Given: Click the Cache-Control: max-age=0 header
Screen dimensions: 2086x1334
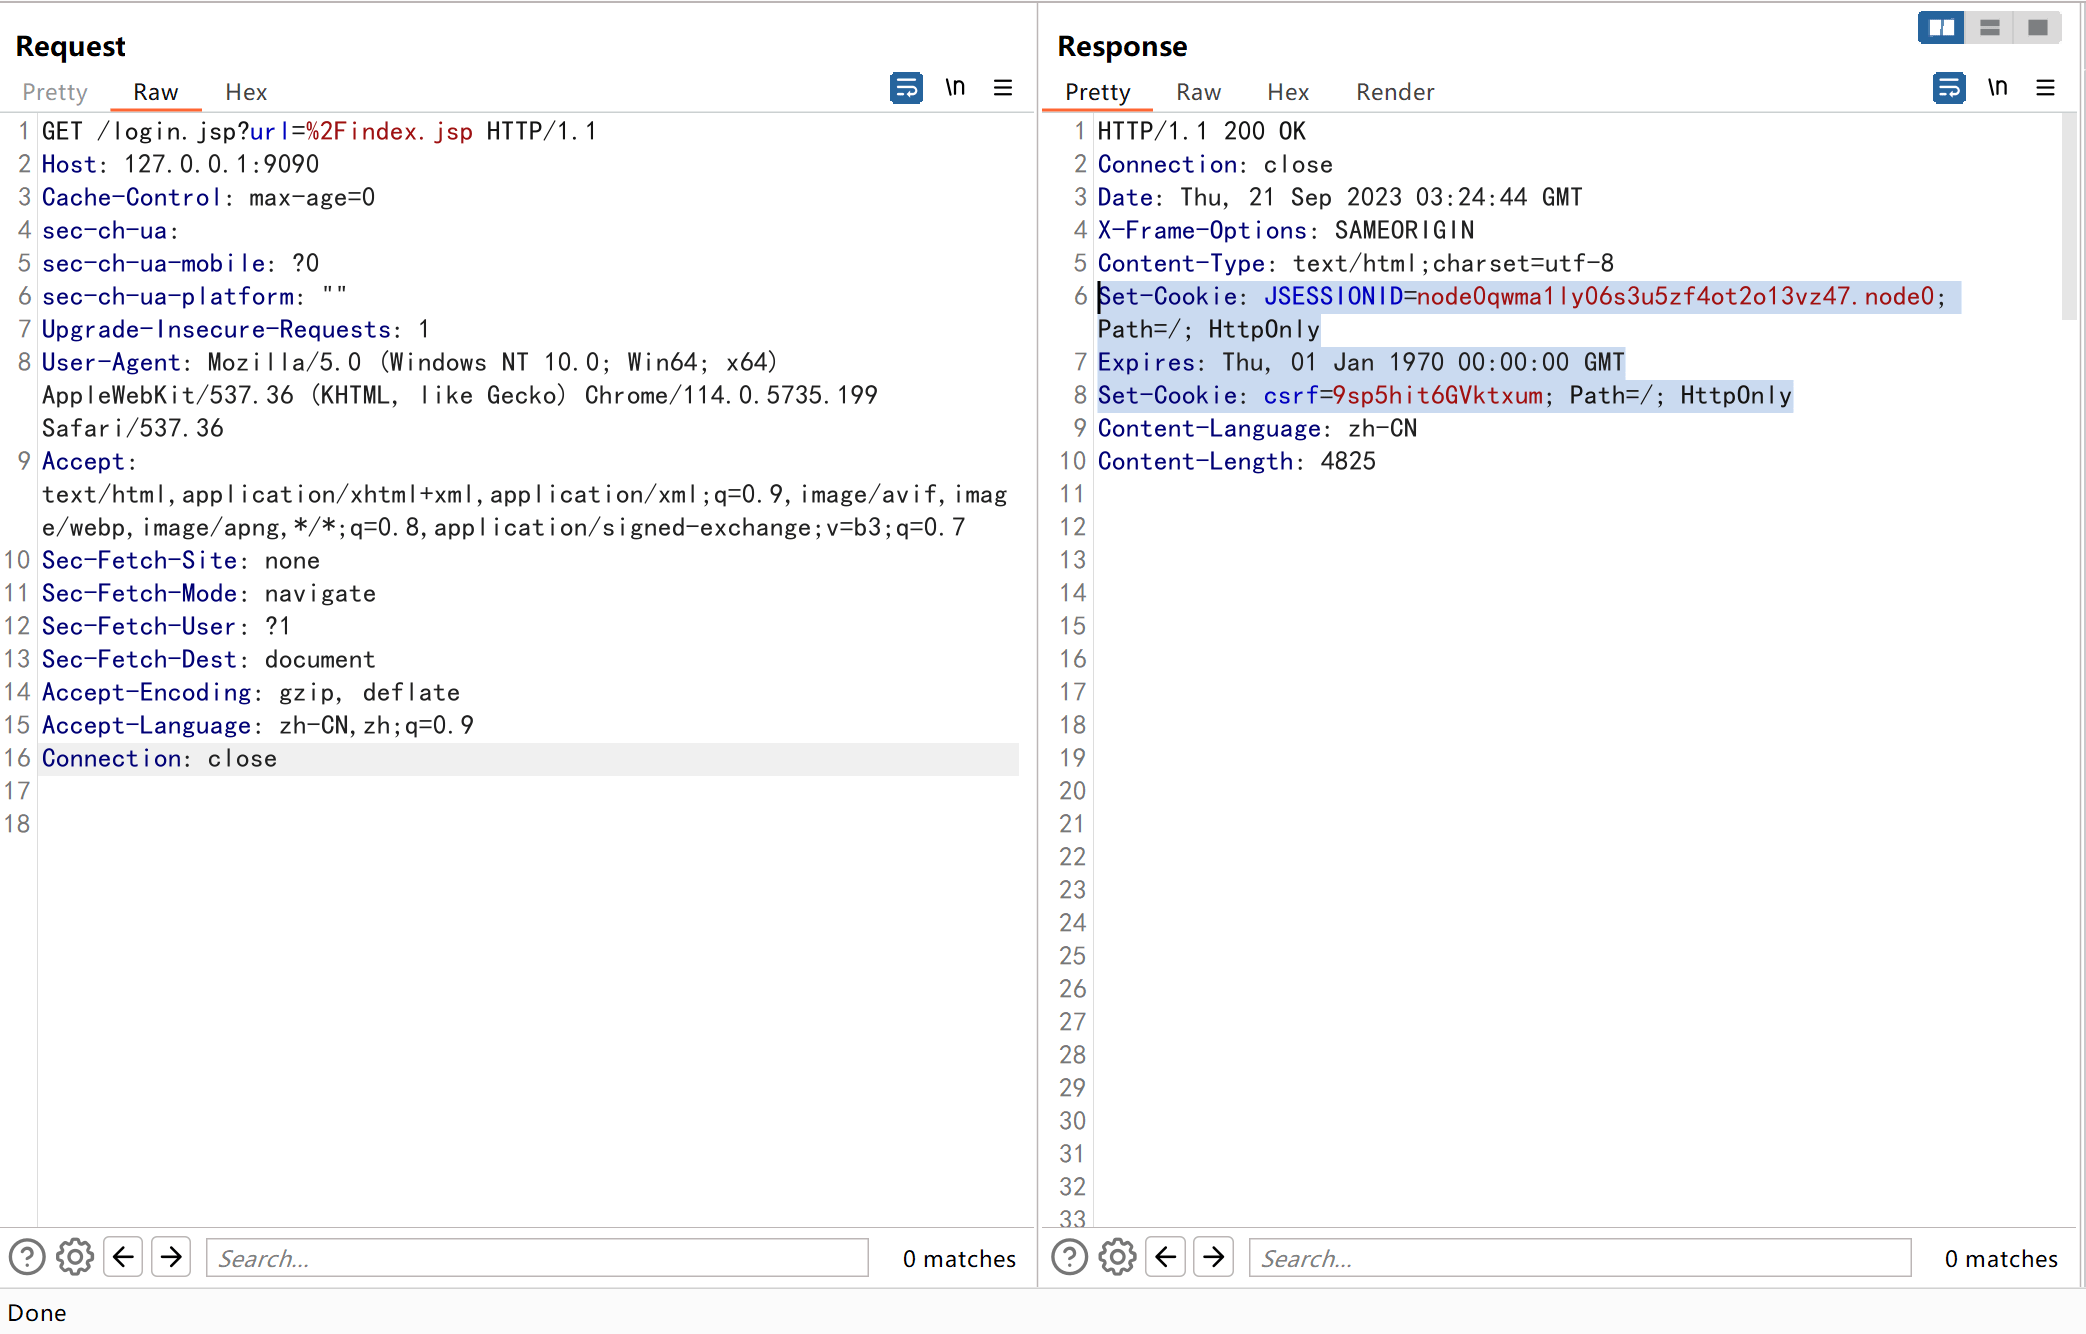Looking at the screenshot, I should pyautogui.click(x=209, y=197).
